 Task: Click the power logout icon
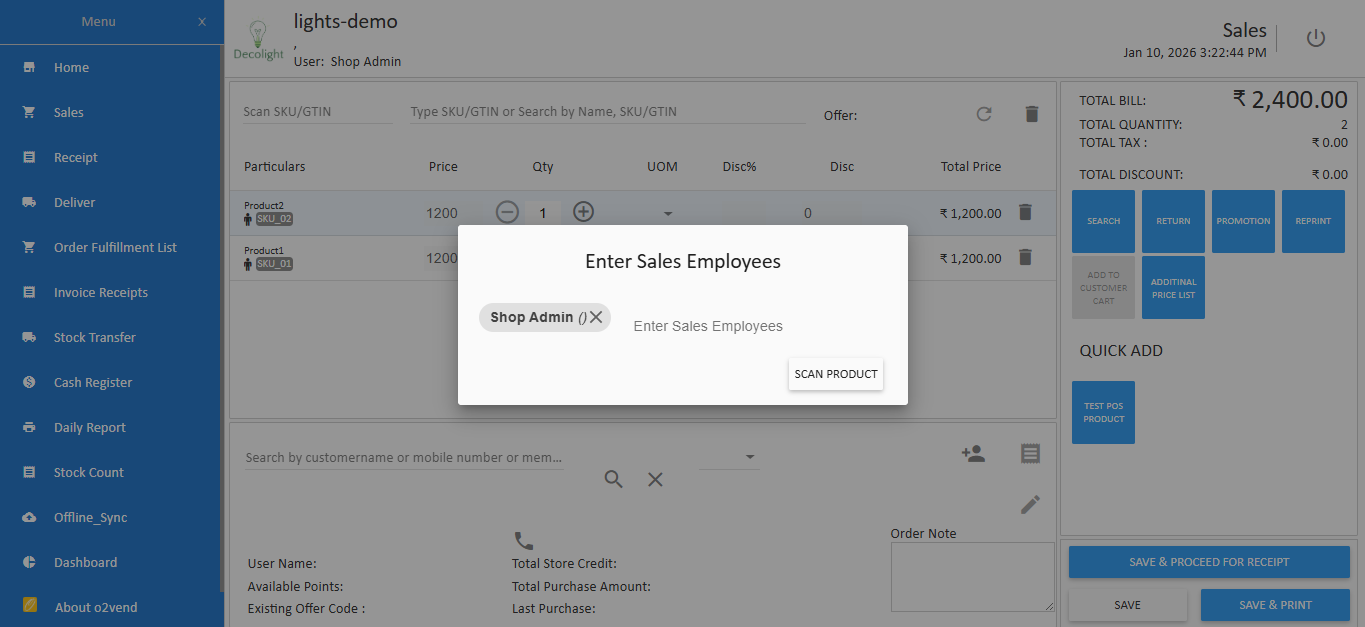click(1315, 38)
